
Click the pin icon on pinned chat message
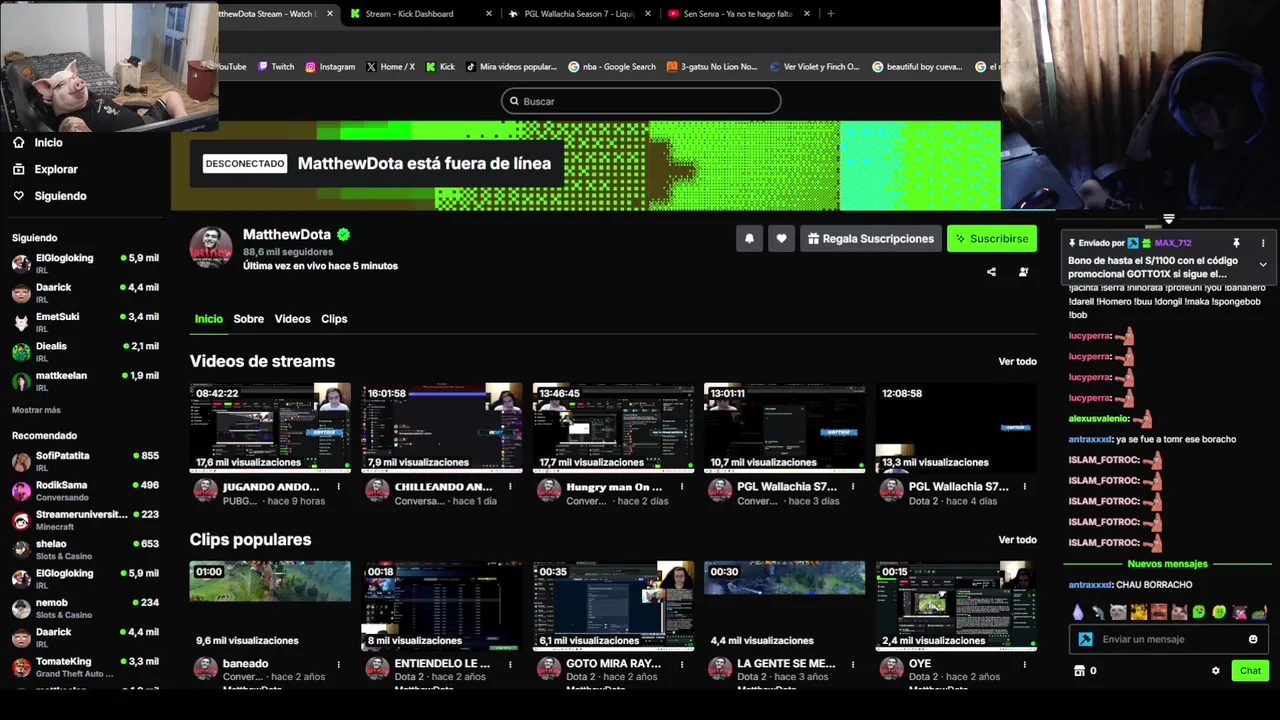(x=1236, y=243)
